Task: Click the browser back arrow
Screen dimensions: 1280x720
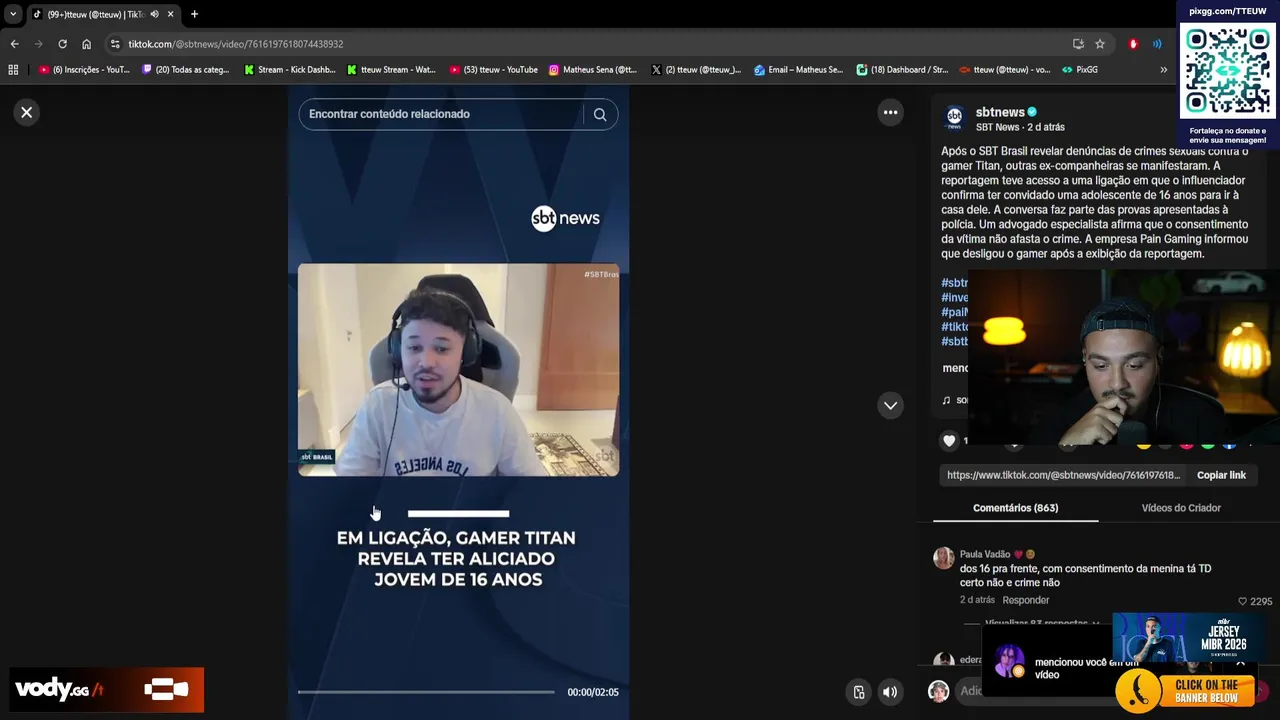Action: [x=14, y=44]
